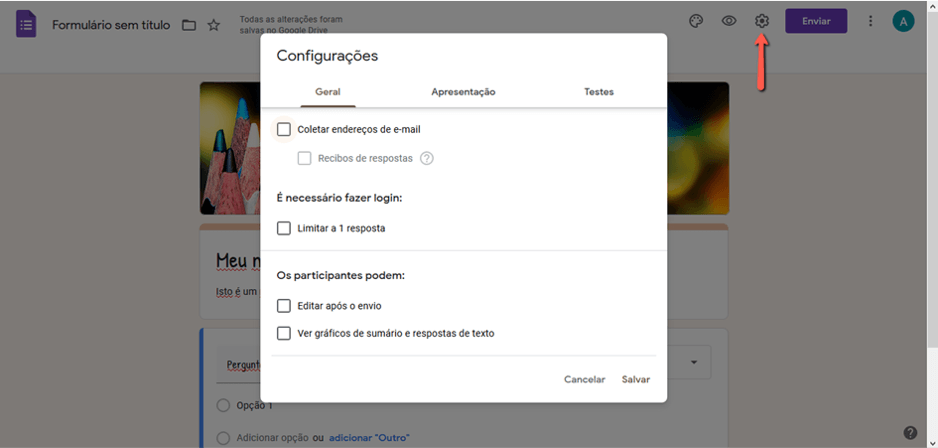This screenshot has width=938, height=448.
Task: Allow Editar após o envio
Action: (284, 306)
